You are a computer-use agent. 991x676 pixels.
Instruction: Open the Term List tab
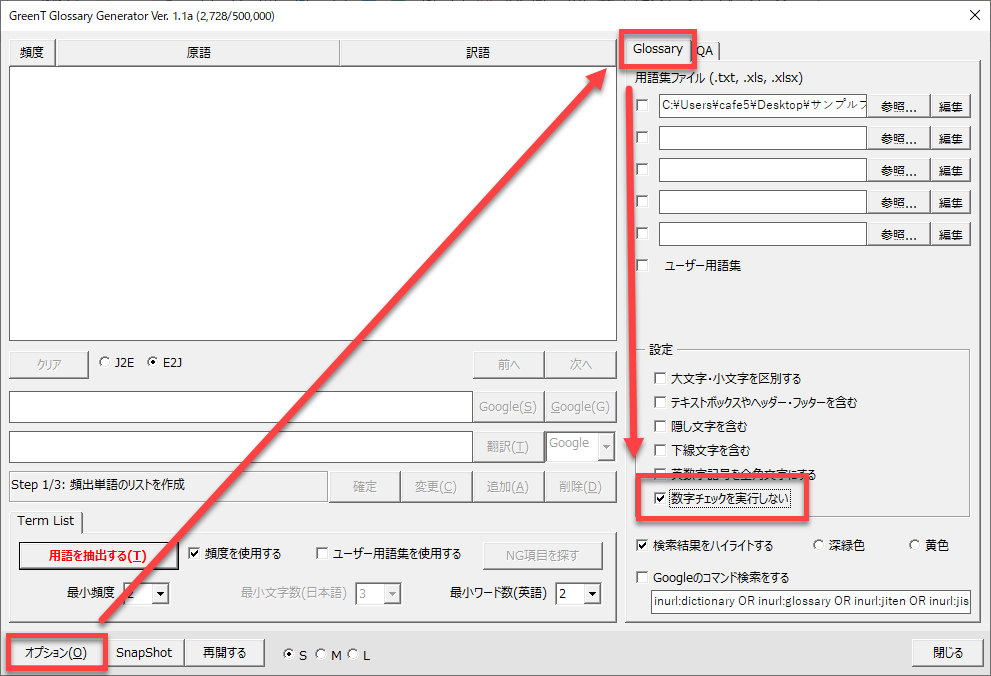pos(46,521)
